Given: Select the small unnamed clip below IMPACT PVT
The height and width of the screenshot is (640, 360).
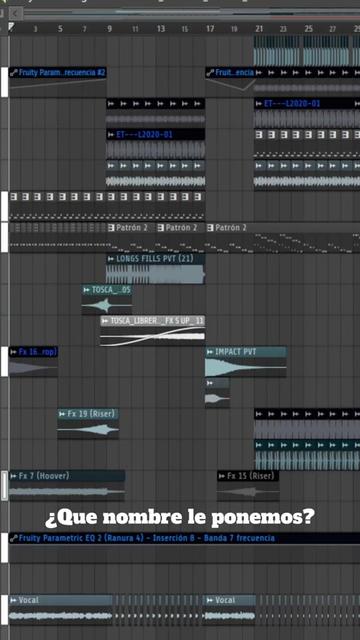Looking at the screenshot, I should [x=217, y=393].
